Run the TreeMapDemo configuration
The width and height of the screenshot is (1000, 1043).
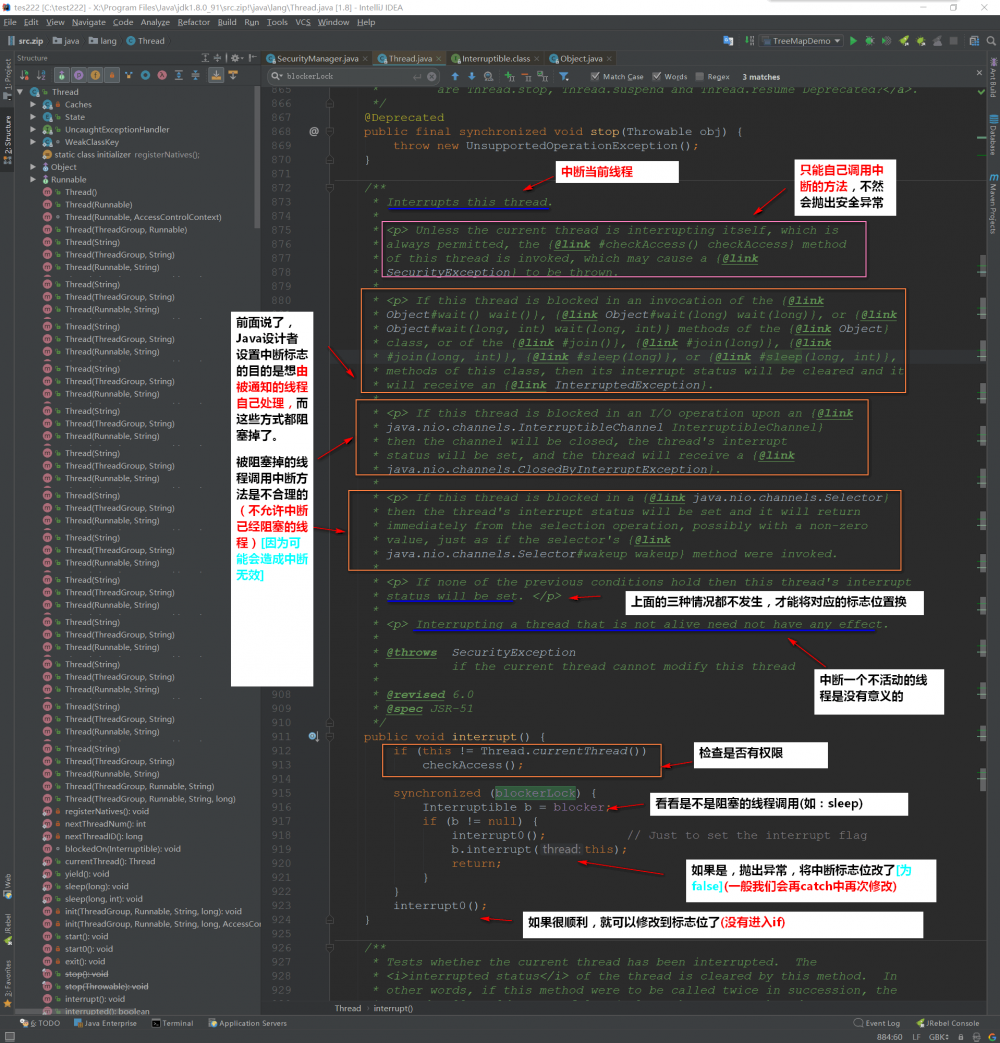tap(853, 41)
